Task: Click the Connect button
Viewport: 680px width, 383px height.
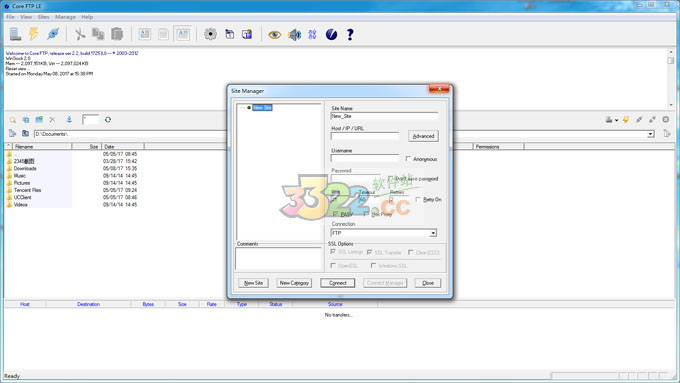Action: tap(337, 283)
